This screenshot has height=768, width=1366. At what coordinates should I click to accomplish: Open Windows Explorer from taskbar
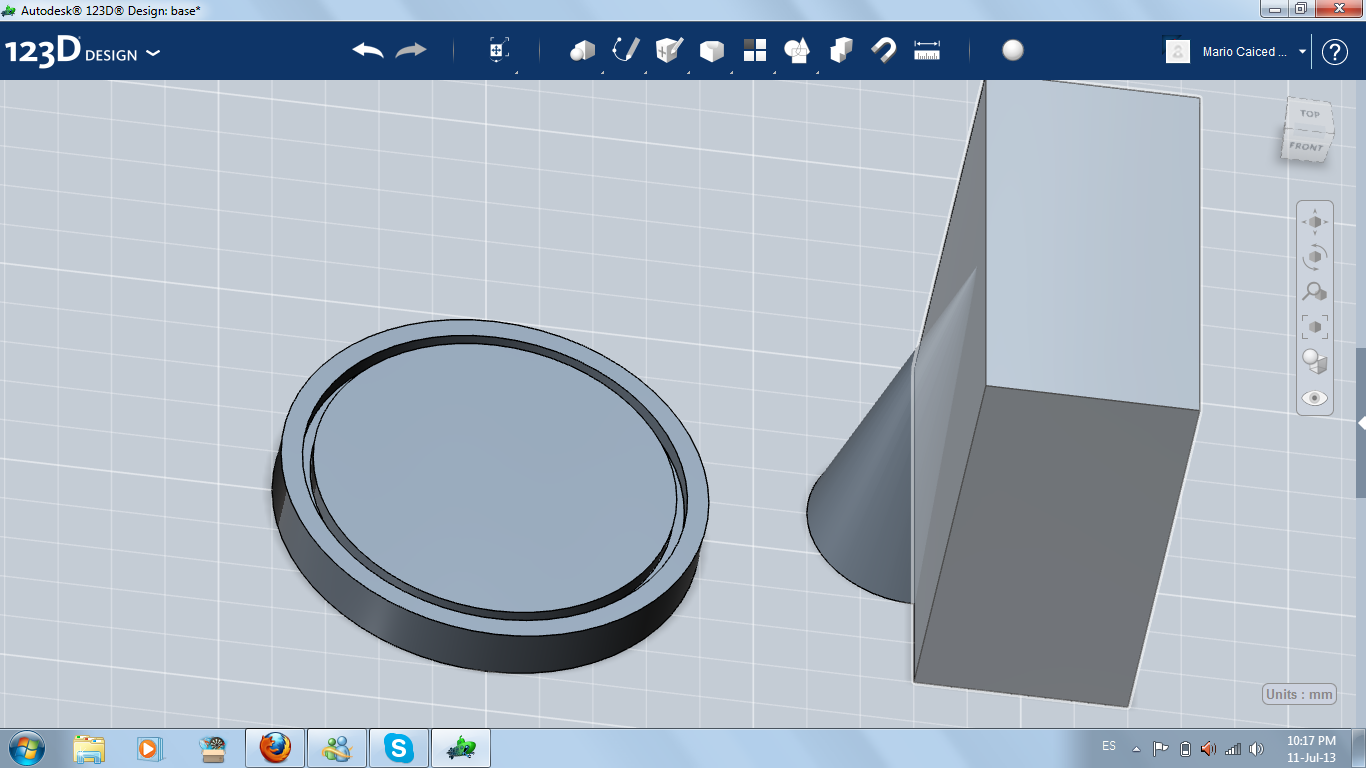tap(89, 748)
